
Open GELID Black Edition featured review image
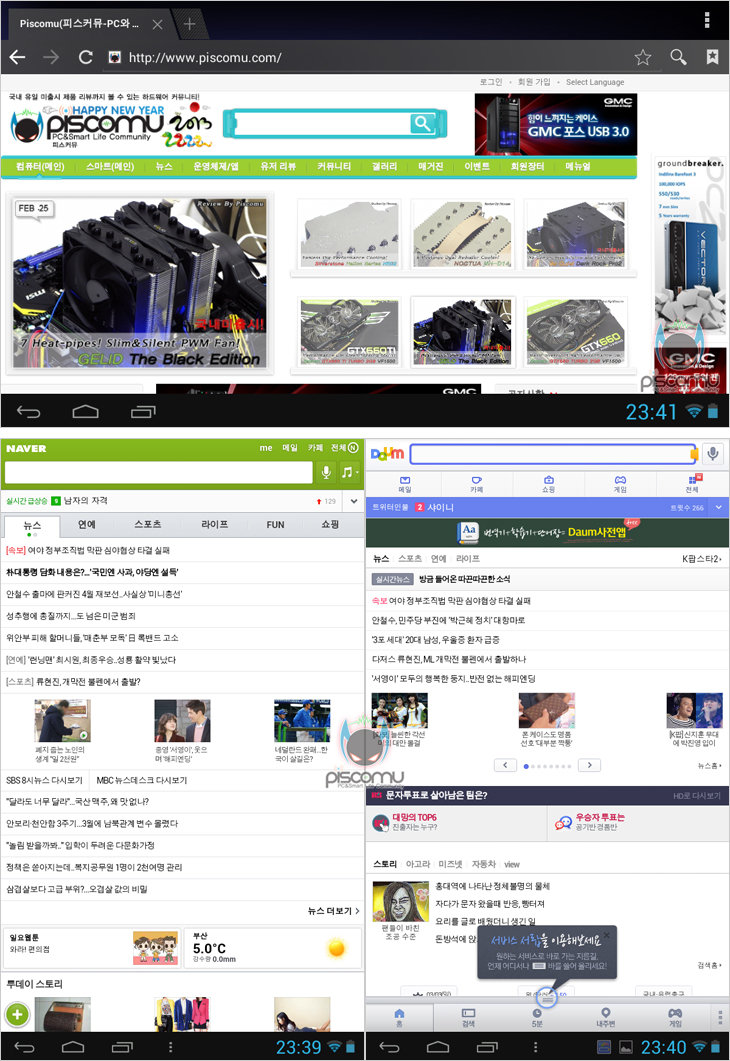(x=139, y=283)
